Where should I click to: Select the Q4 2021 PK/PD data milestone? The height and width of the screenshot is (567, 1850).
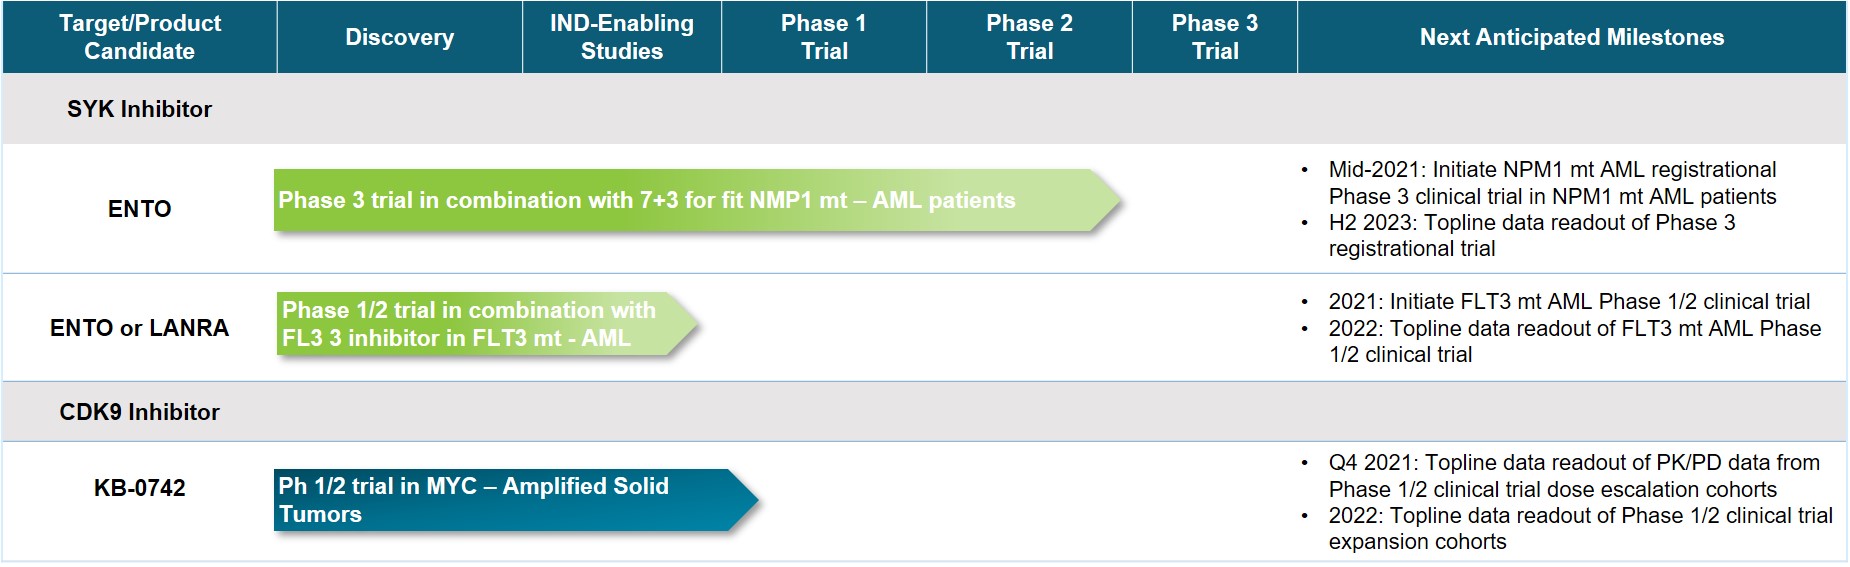tap(1573, 476)
